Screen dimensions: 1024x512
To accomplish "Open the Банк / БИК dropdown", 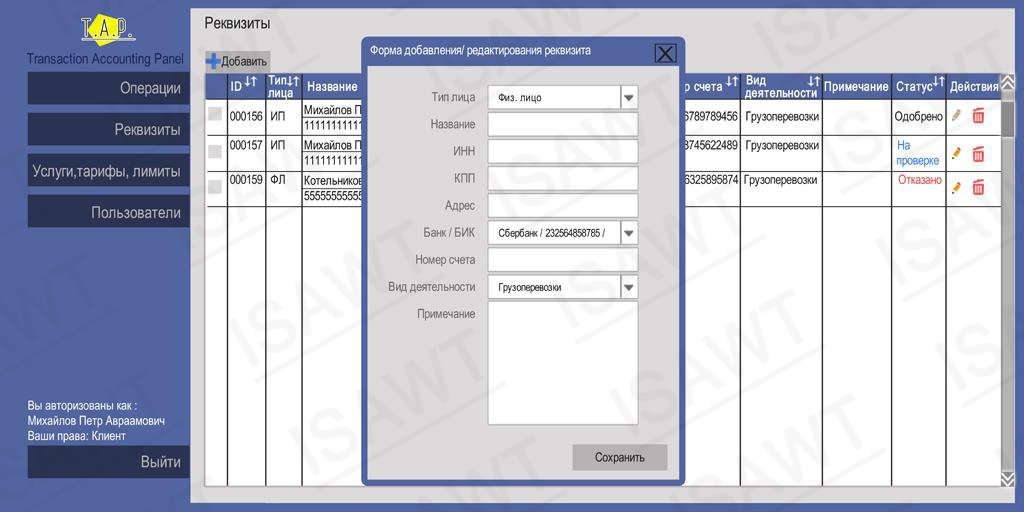I will click(x=628, y=233).
